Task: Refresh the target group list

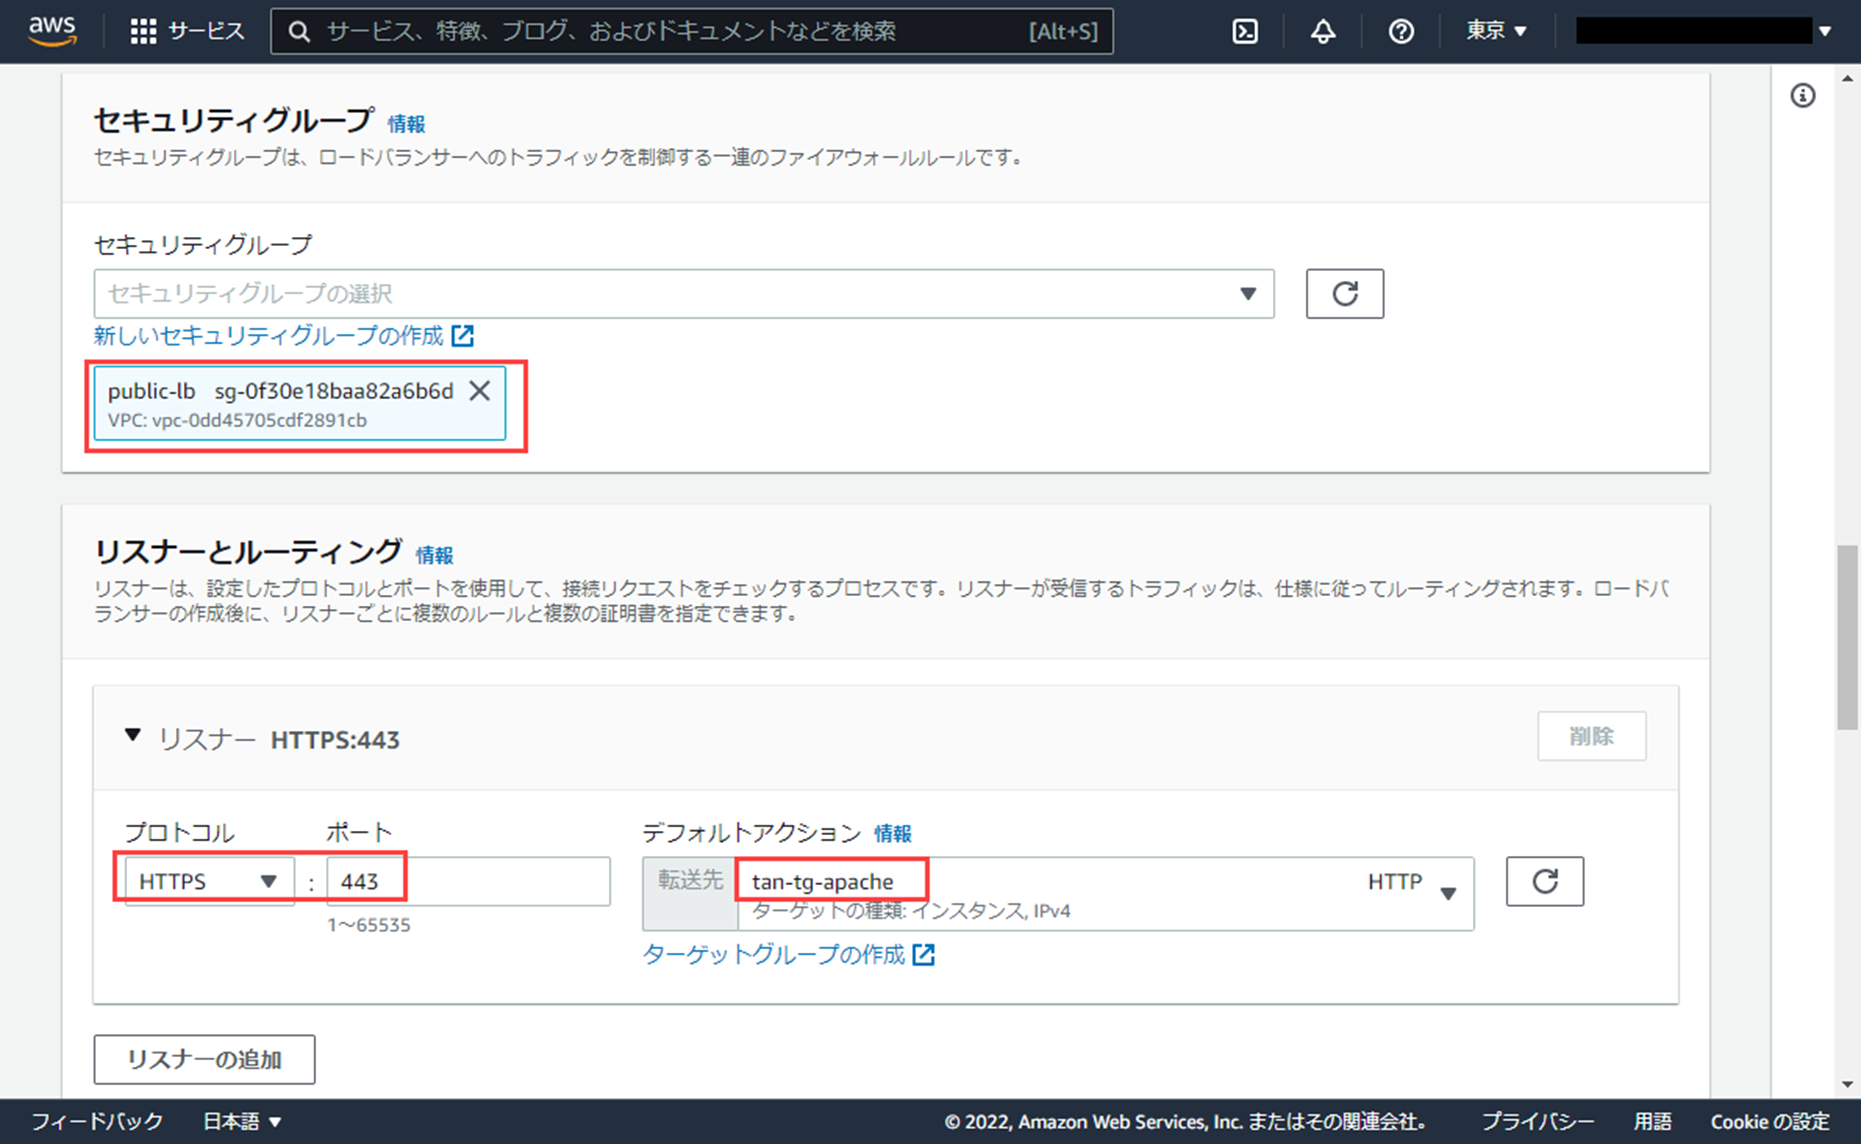Action: point(1545,881)
